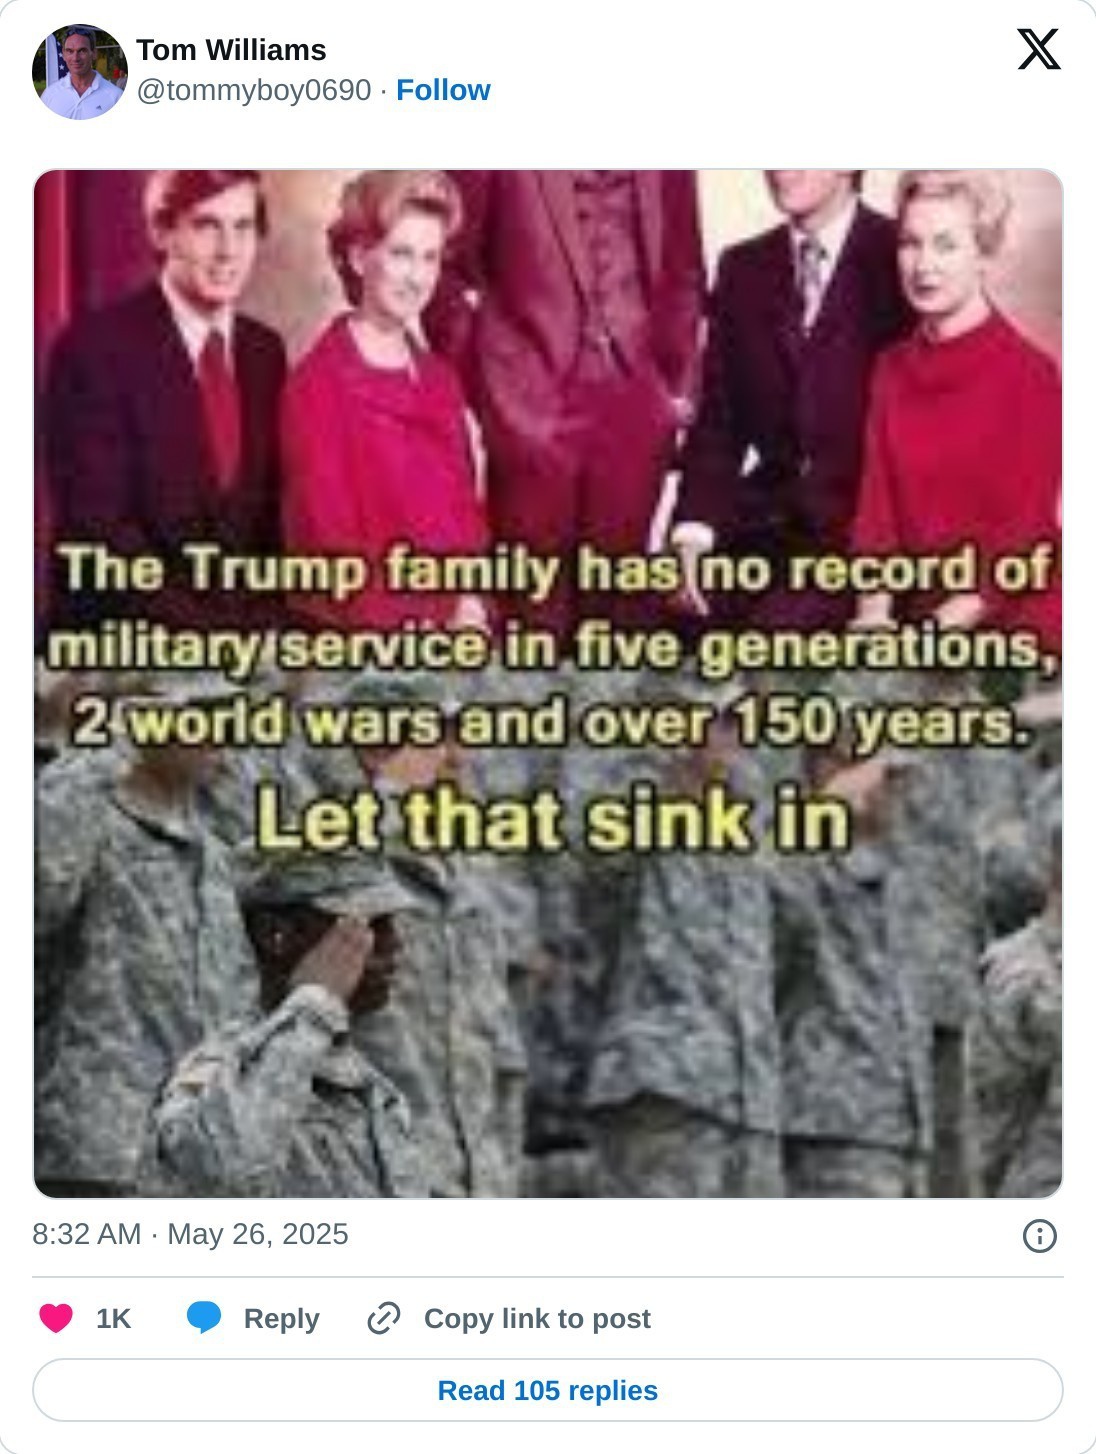
Task: Open Read 105 replies button
Action: point(548,1390)
